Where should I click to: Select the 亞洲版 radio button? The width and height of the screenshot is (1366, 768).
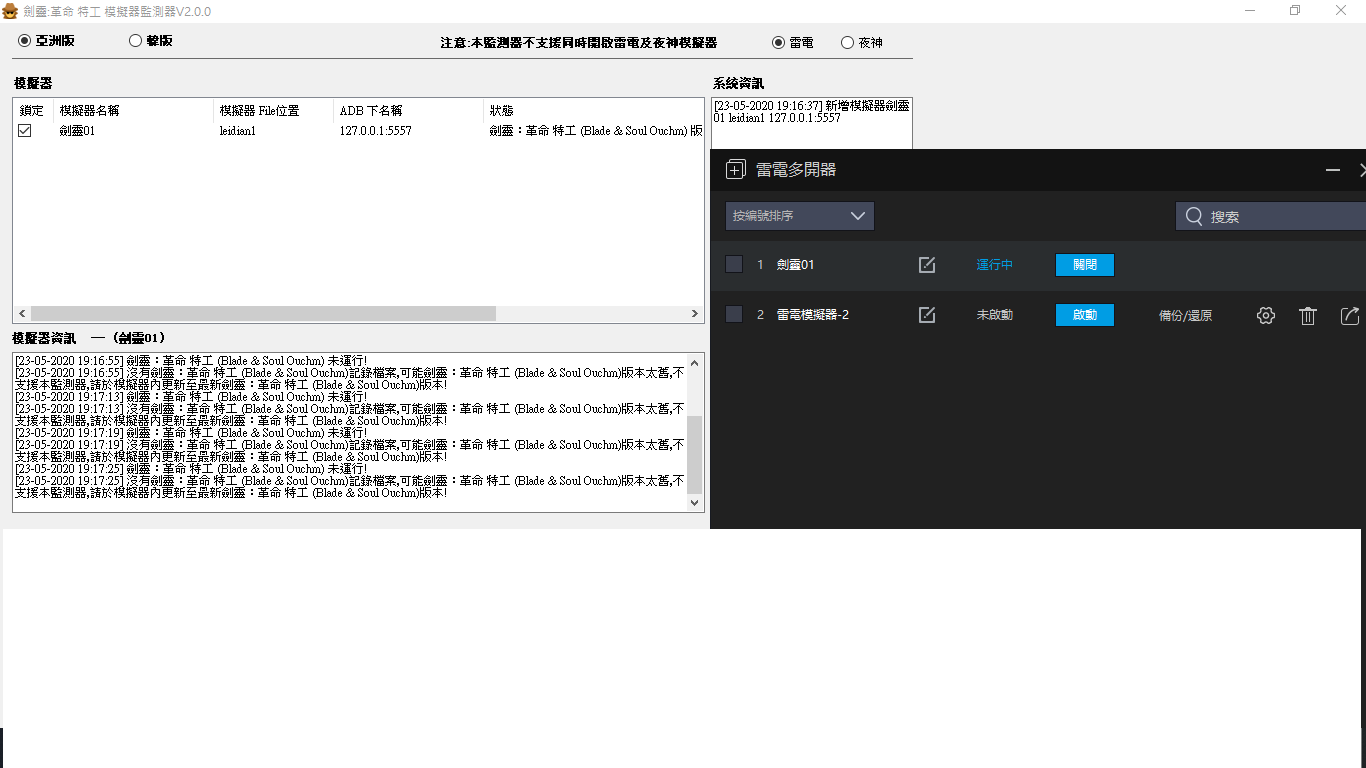(46, 41)
